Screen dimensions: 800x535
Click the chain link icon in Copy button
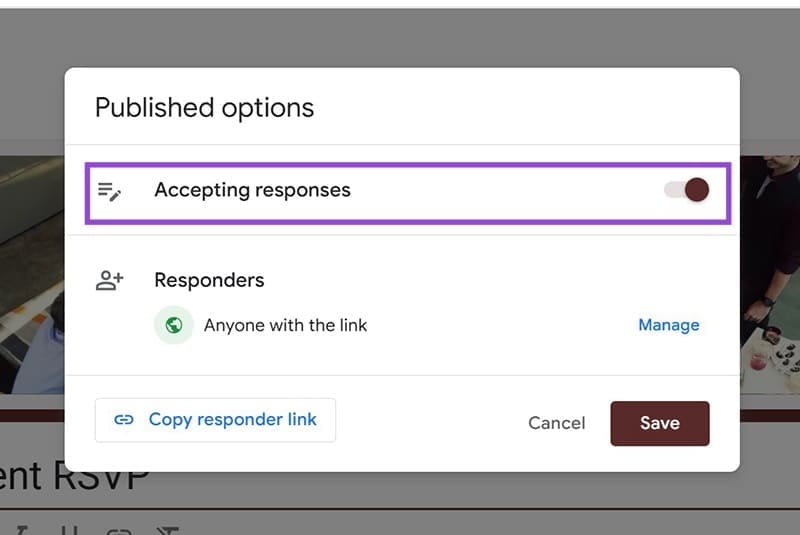(124, 420)
